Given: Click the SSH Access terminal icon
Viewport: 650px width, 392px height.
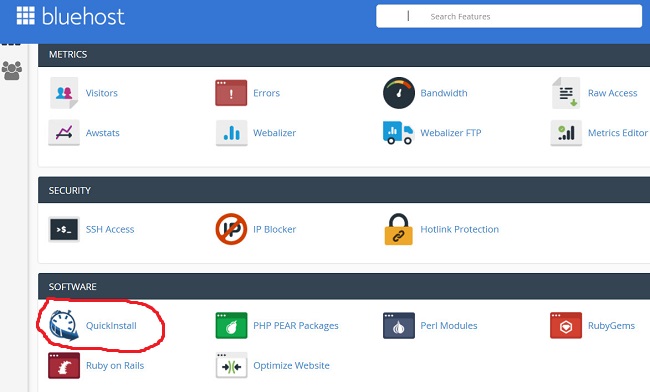Looking at the screenshot, I should click(x=64, y=229).
